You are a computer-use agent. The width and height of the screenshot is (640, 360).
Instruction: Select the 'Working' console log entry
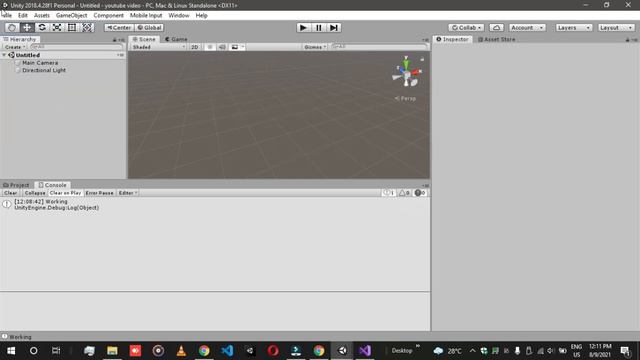[215, 204]
